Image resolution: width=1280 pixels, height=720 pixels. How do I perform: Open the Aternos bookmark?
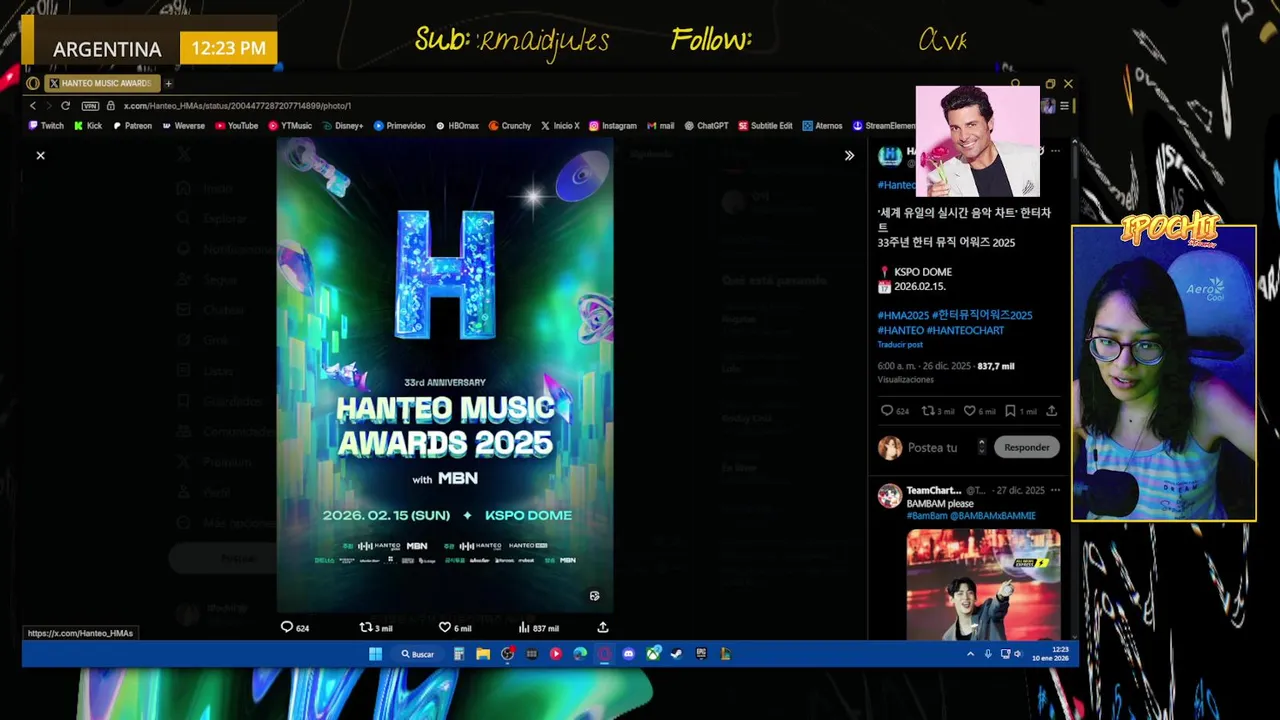823,126
